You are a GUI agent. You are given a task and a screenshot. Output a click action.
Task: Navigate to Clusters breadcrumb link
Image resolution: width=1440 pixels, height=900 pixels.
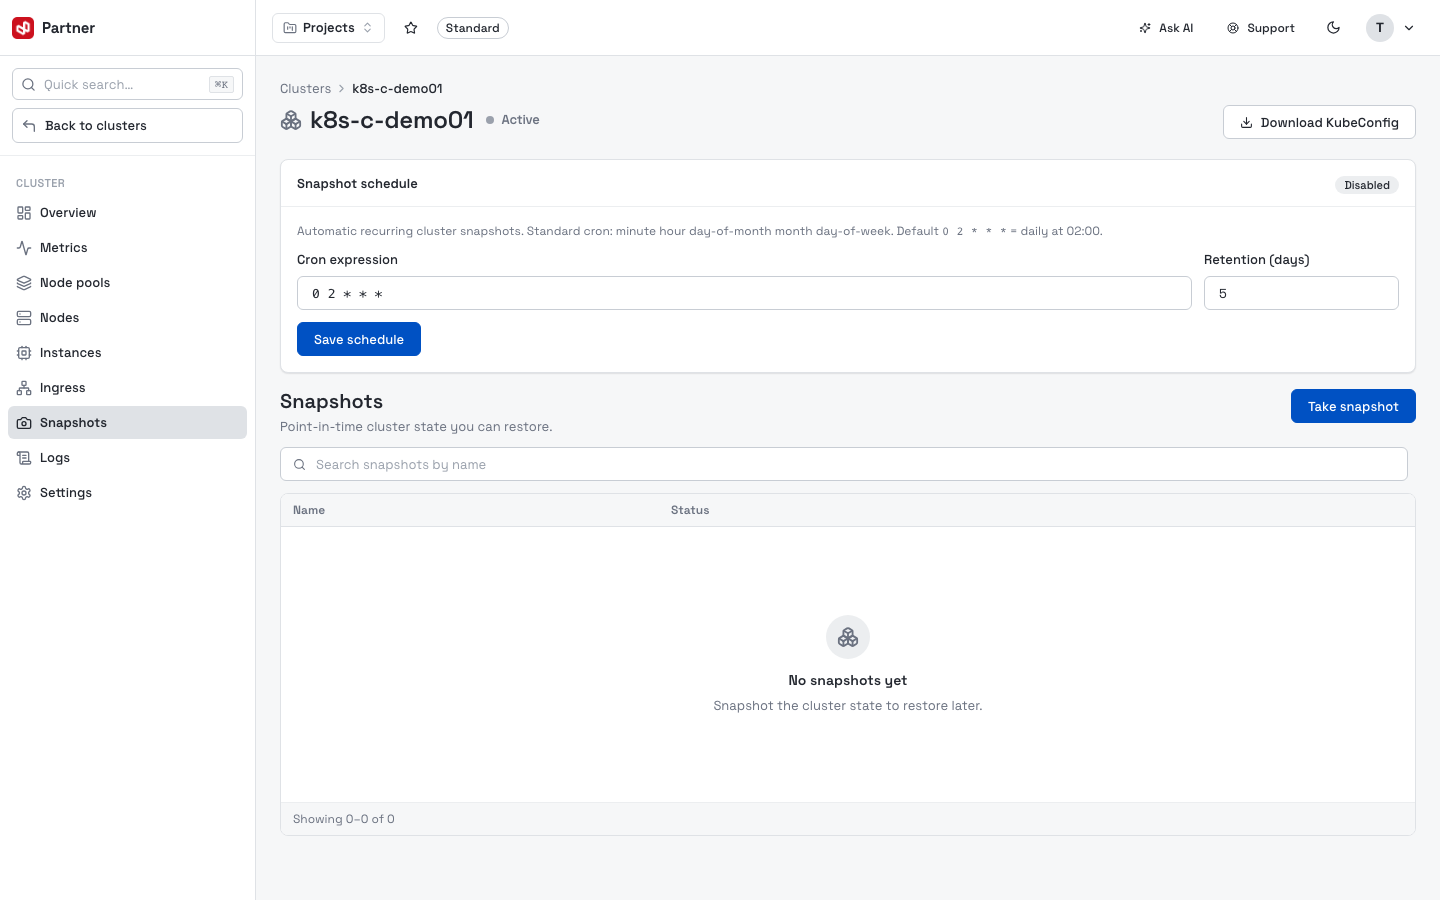coord(305,89)
